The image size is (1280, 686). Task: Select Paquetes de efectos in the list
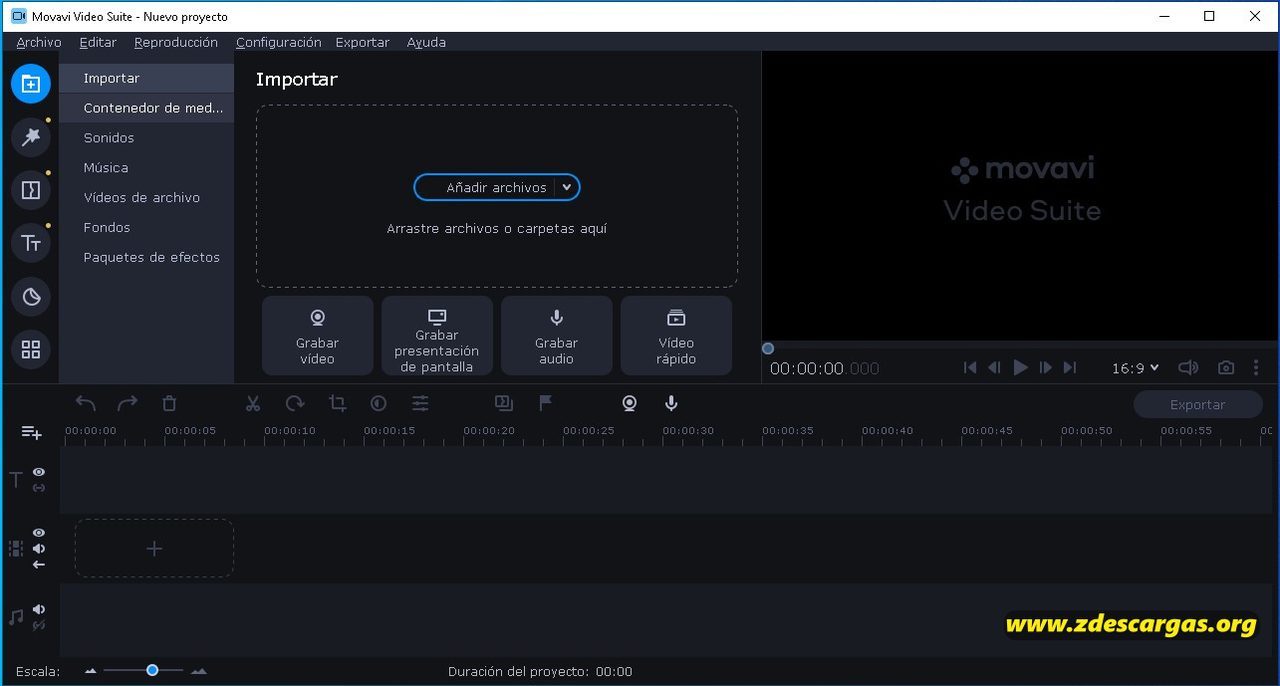pyautogui.click(x=146, y=258)
